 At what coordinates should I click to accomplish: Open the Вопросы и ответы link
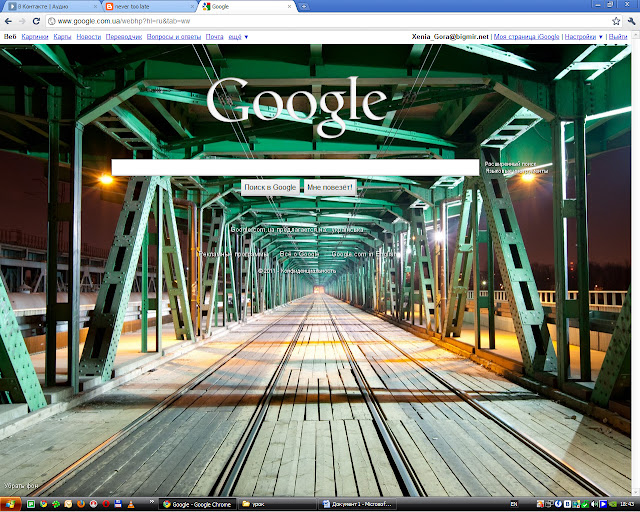click(174, 37)
